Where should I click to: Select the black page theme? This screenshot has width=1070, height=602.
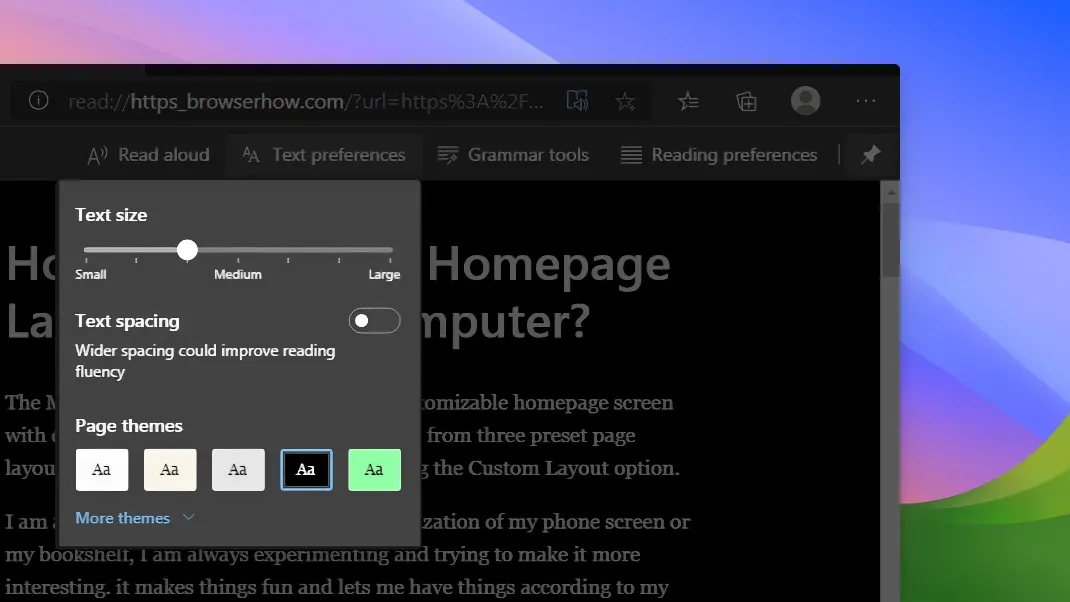tap(306, 469)
